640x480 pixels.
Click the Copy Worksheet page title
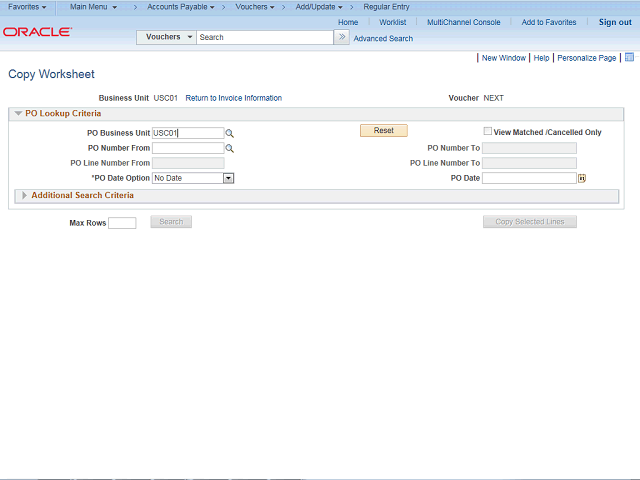51,74
